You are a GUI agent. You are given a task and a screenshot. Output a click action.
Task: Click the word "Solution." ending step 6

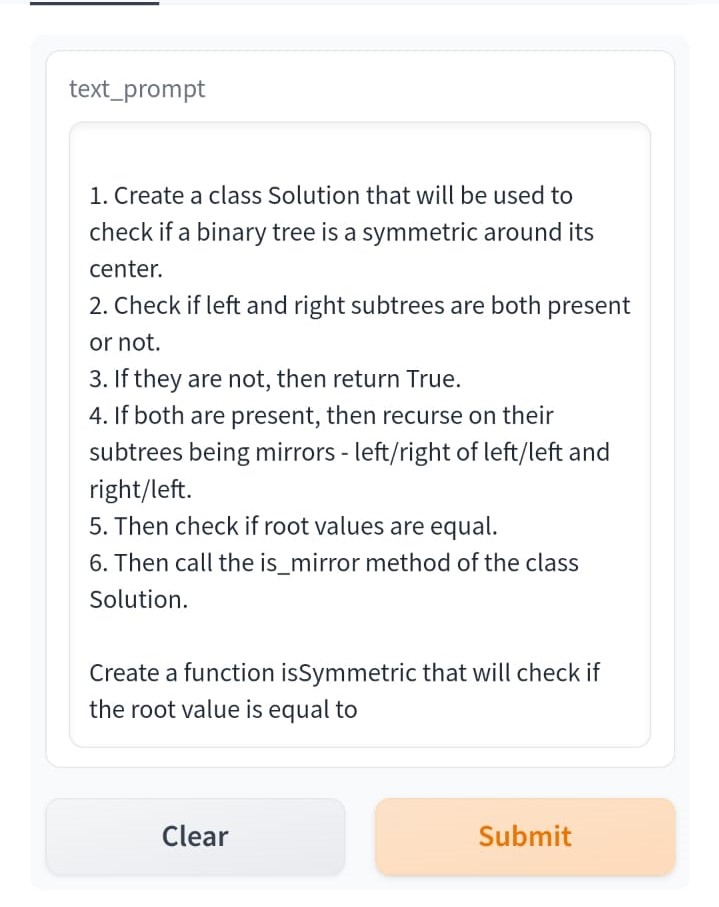click(x=139, y=600)
